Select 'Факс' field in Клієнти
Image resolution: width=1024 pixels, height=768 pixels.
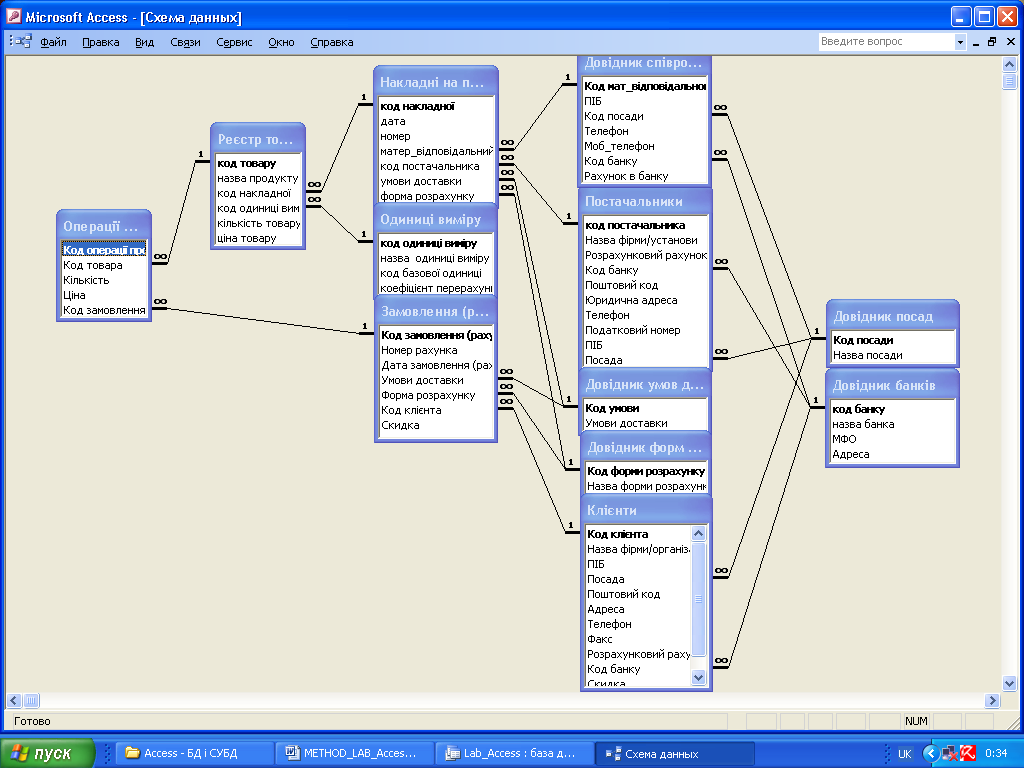click(x=638, y=639)
